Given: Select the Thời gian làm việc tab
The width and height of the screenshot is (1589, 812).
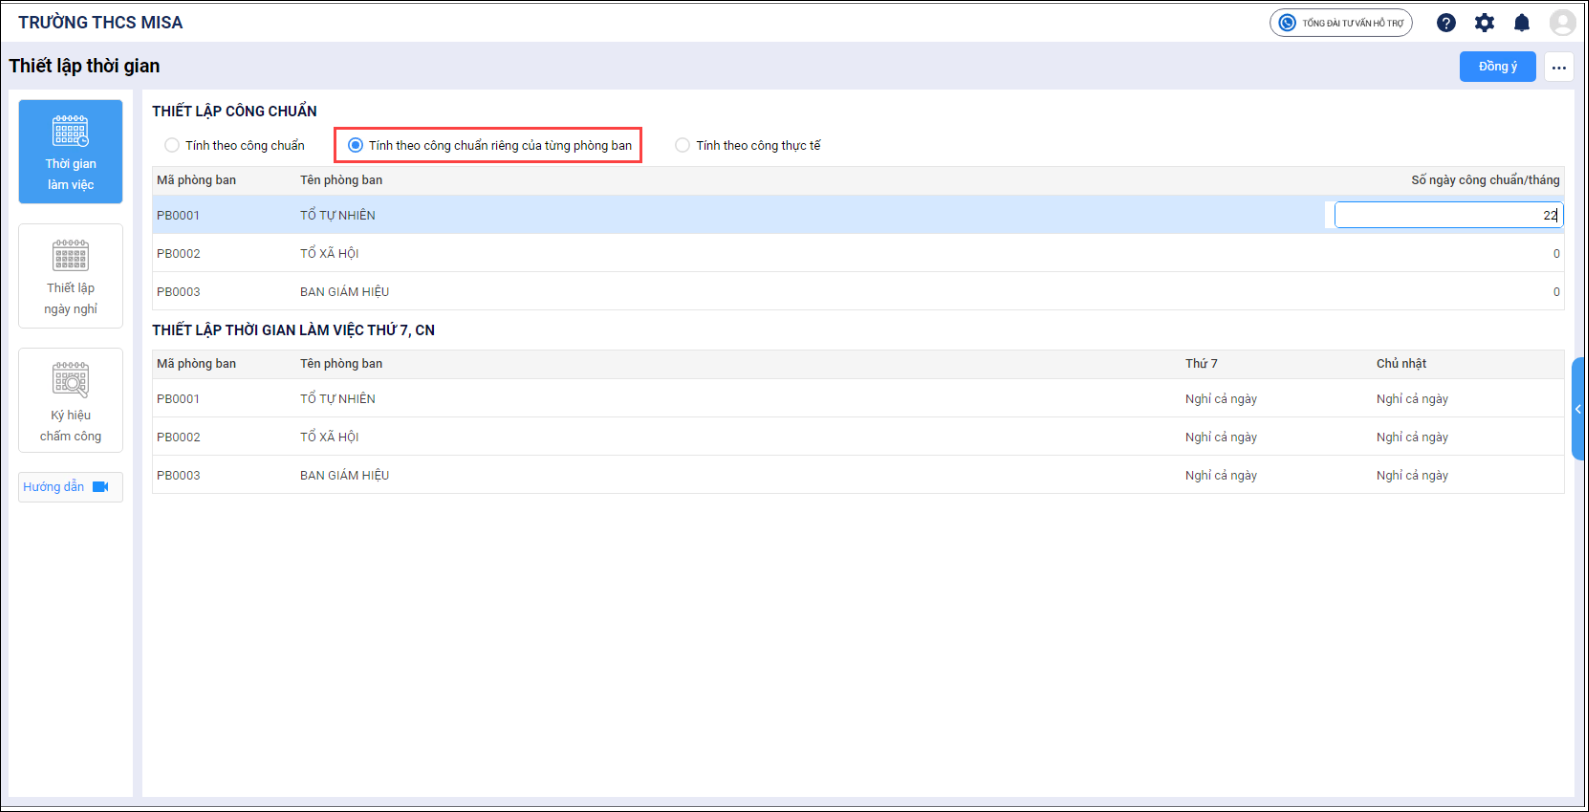Looking at the screenshot, I should pos(71,152).
